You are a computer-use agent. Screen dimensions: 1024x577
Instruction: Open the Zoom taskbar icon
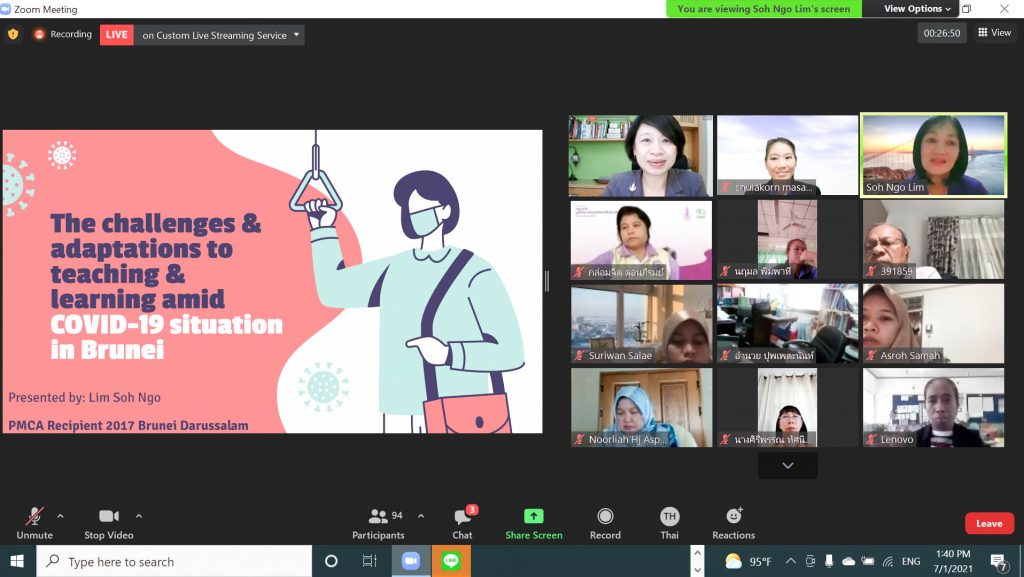(x=411, y=561)
